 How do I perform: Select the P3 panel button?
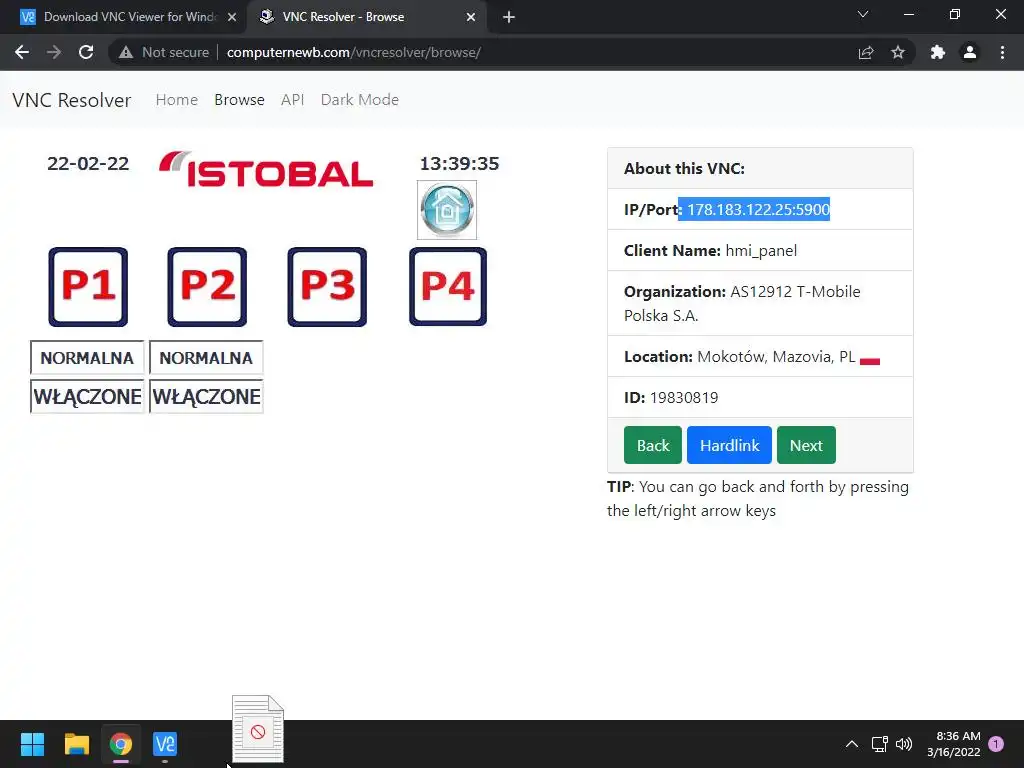pyautogui.click(x=327, y=287)
